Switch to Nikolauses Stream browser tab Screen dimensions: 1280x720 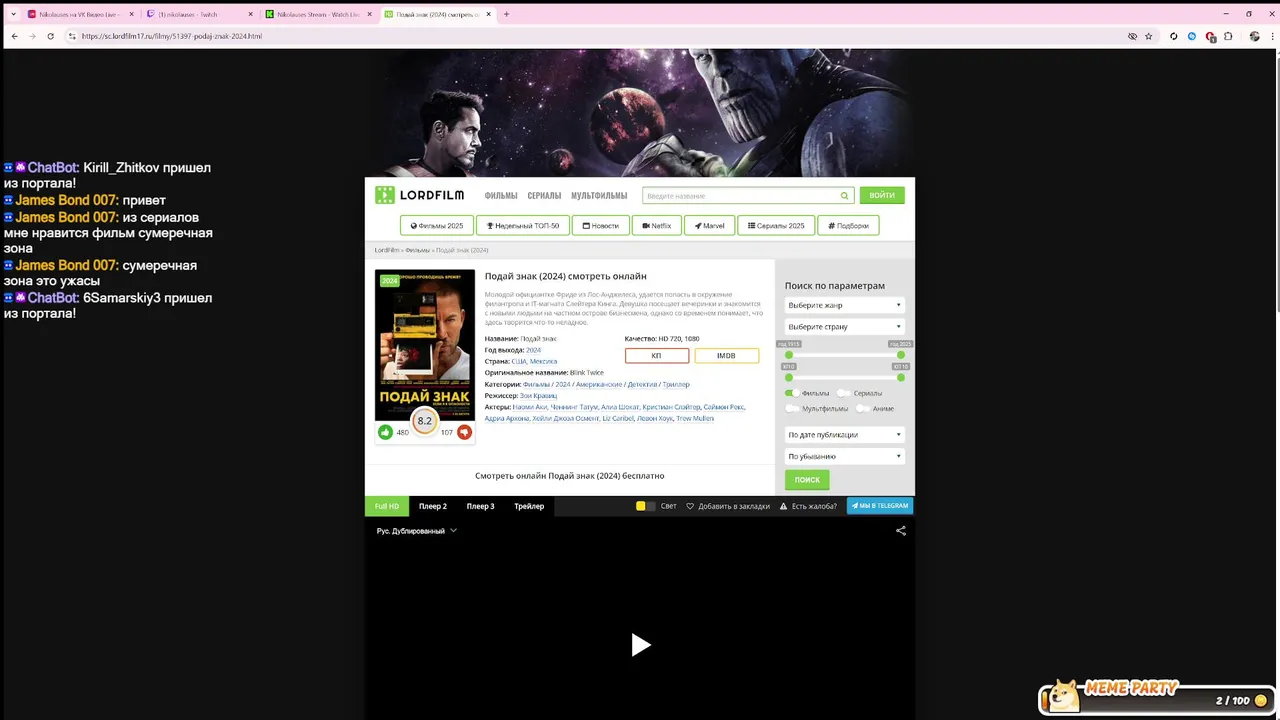coord(319,14)
